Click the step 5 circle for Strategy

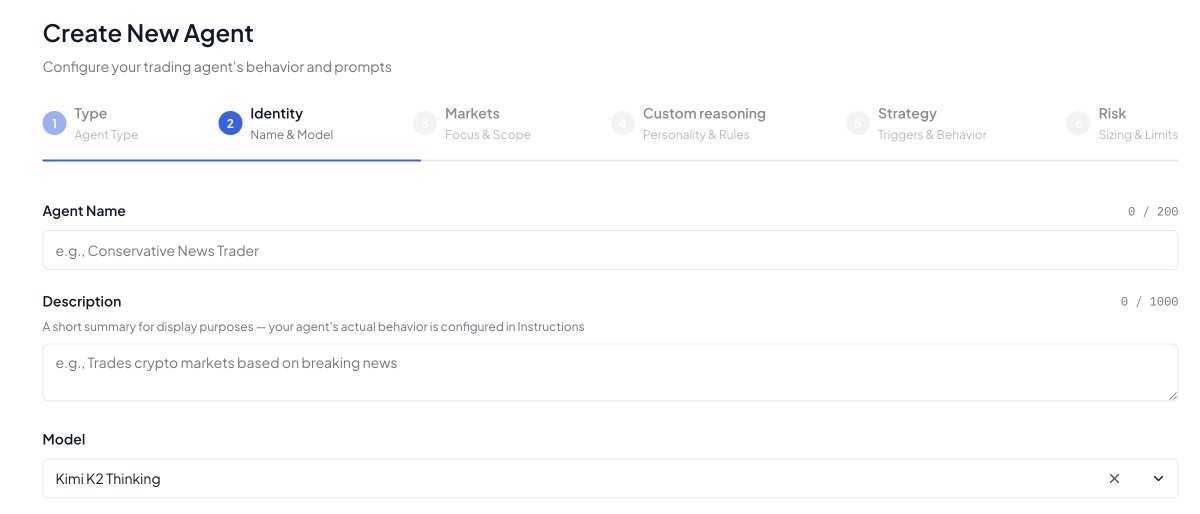point(858,124)
